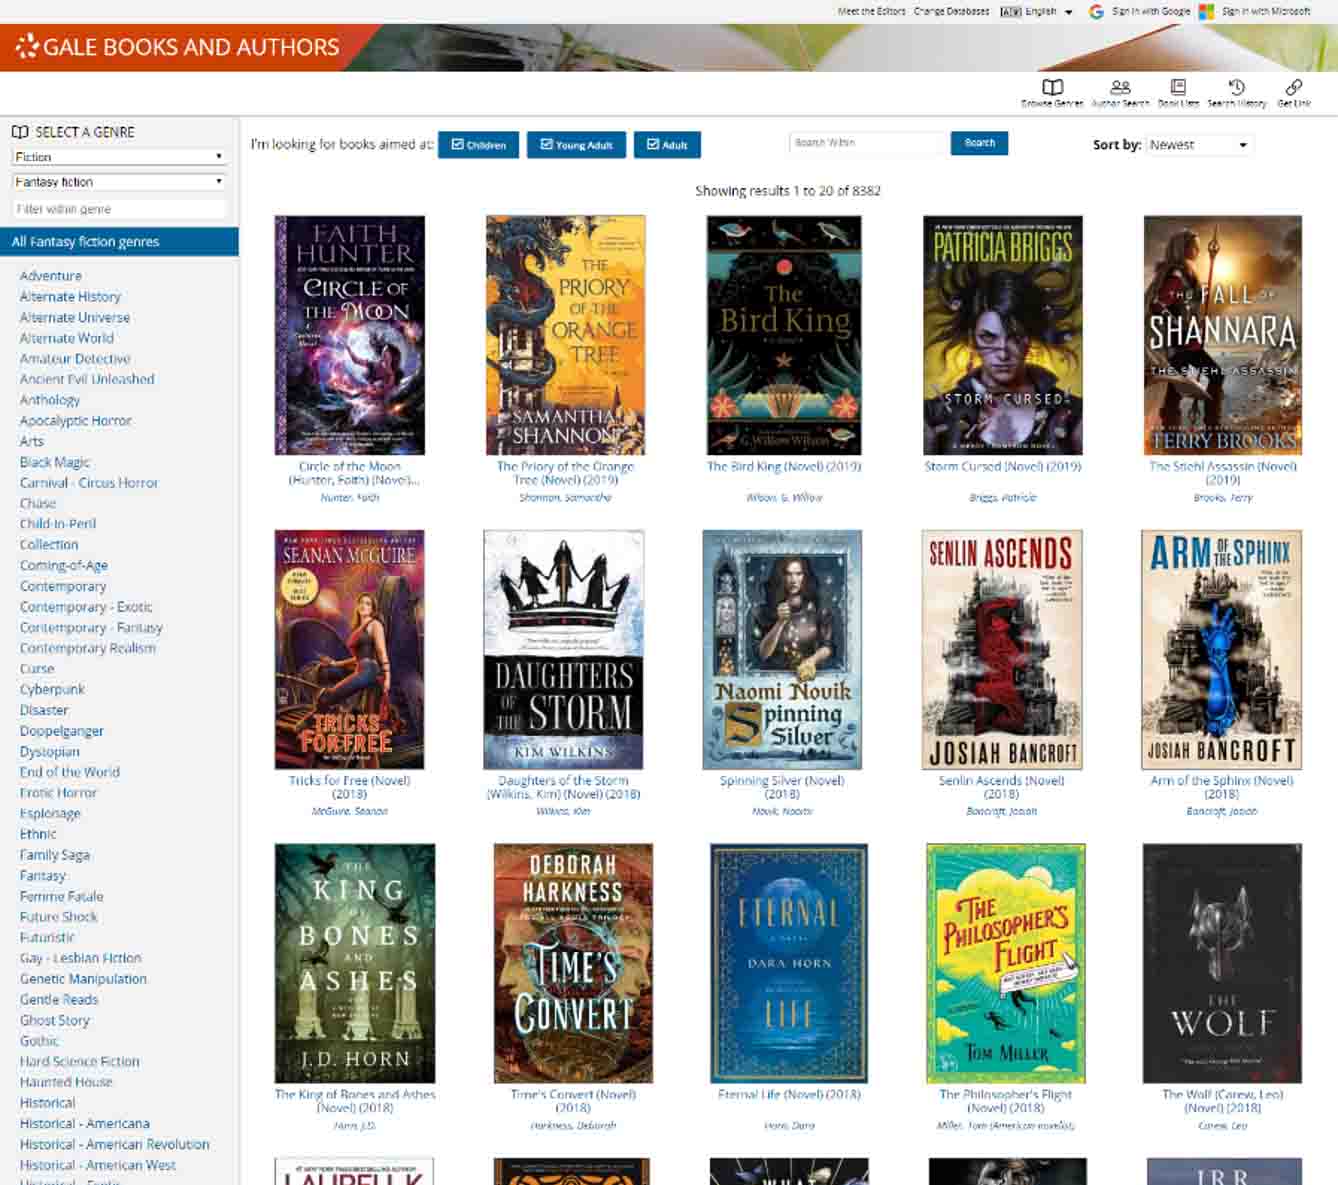The height and width of the screenshot is (1185, 1338).
Task: Select the Alternate History genre
Action: tap(70, 297)
